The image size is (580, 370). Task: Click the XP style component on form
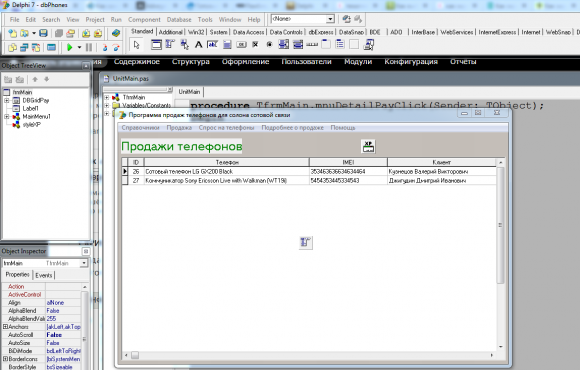tap(368, 147)
